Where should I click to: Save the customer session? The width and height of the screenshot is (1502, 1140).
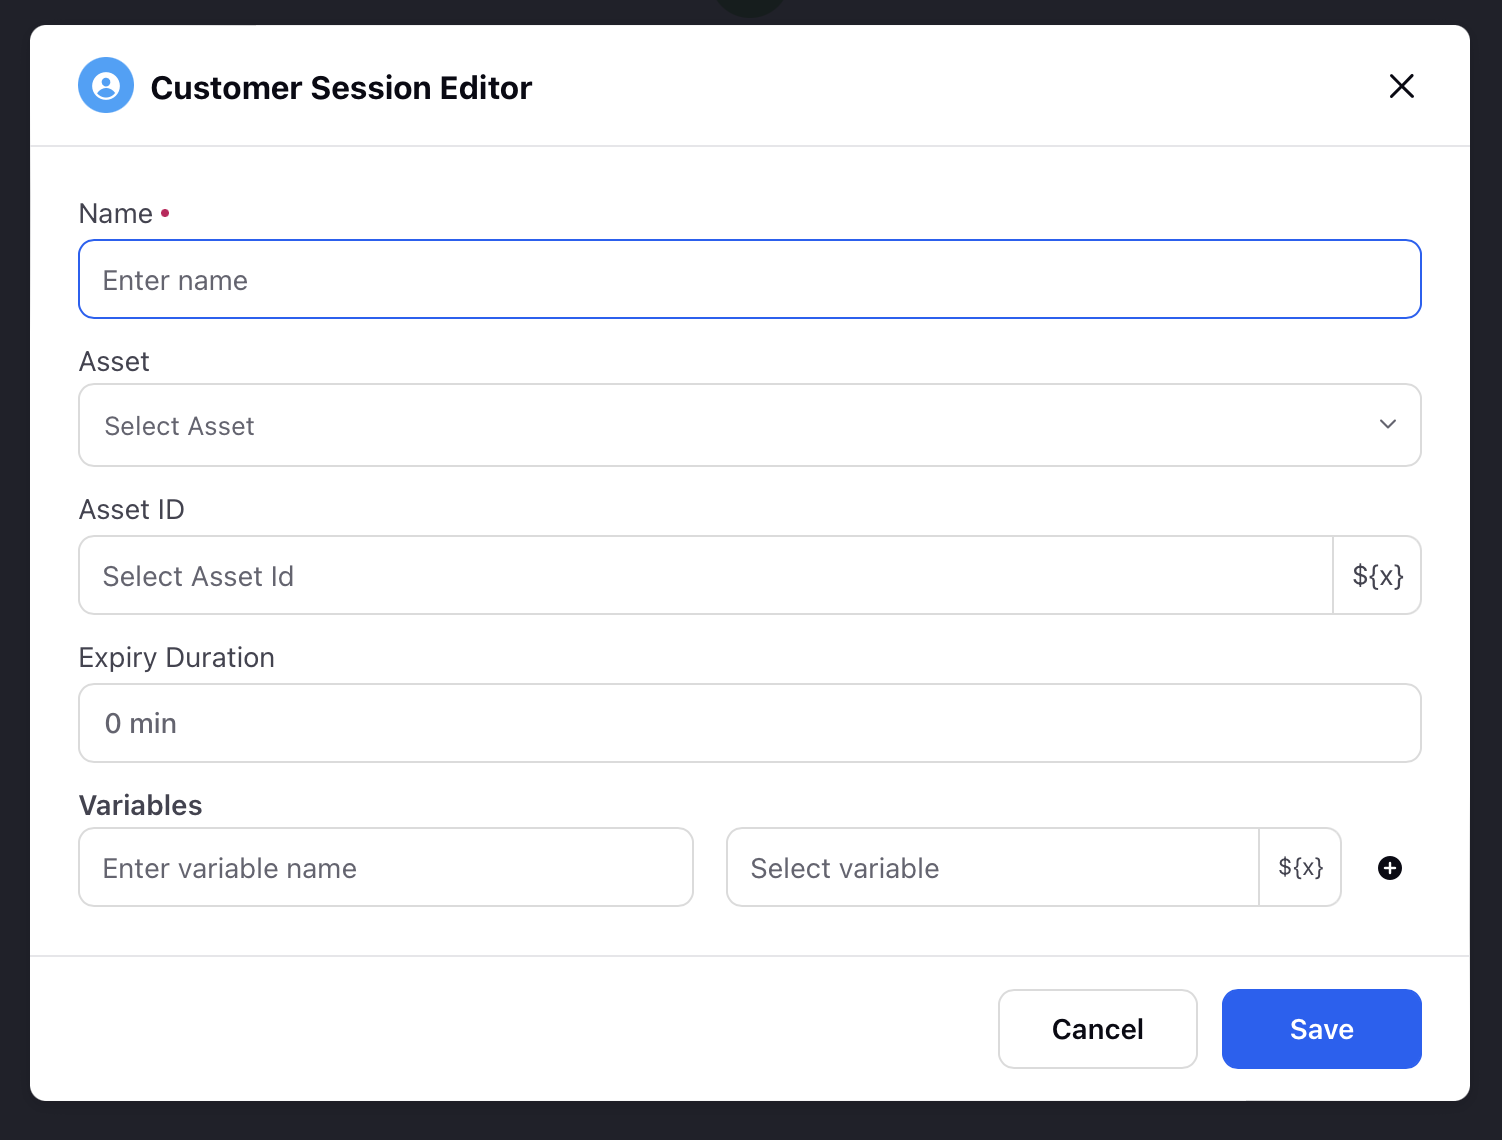point(1322,1029)
